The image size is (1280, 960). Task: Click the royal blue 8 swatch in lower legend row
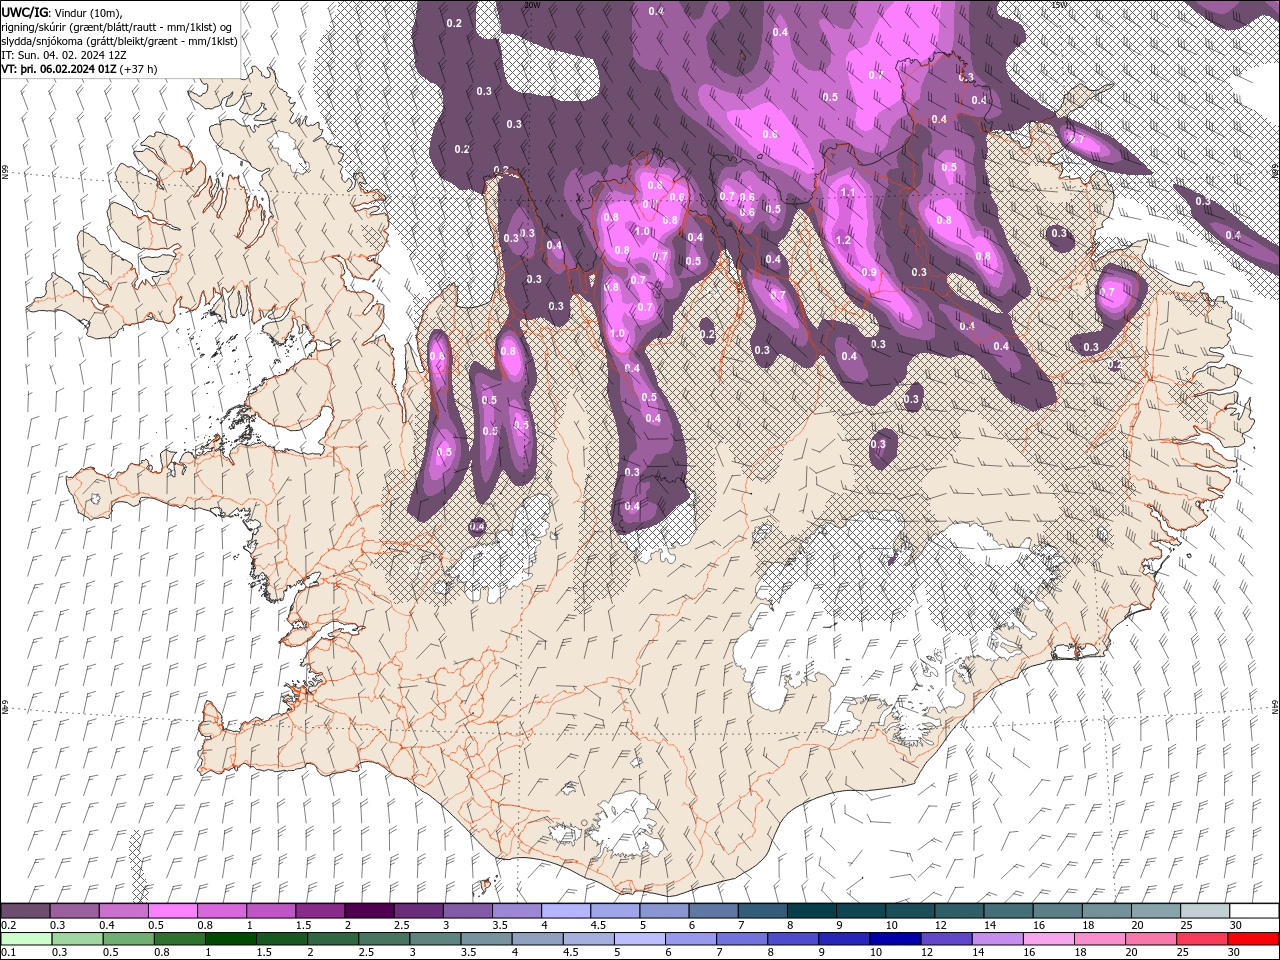pyautogui.click(x=793, y=938)
